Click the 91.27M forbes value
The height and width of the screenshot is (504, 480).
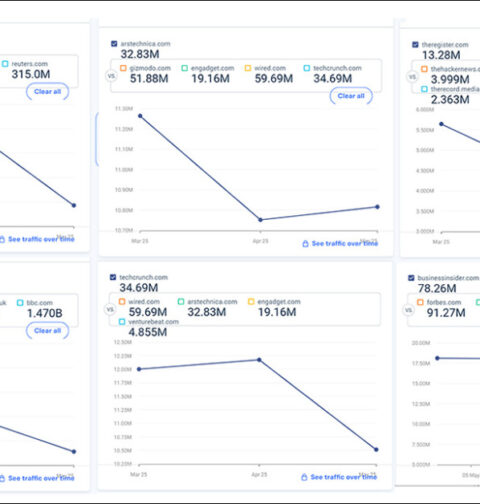(x=446, y=313)
